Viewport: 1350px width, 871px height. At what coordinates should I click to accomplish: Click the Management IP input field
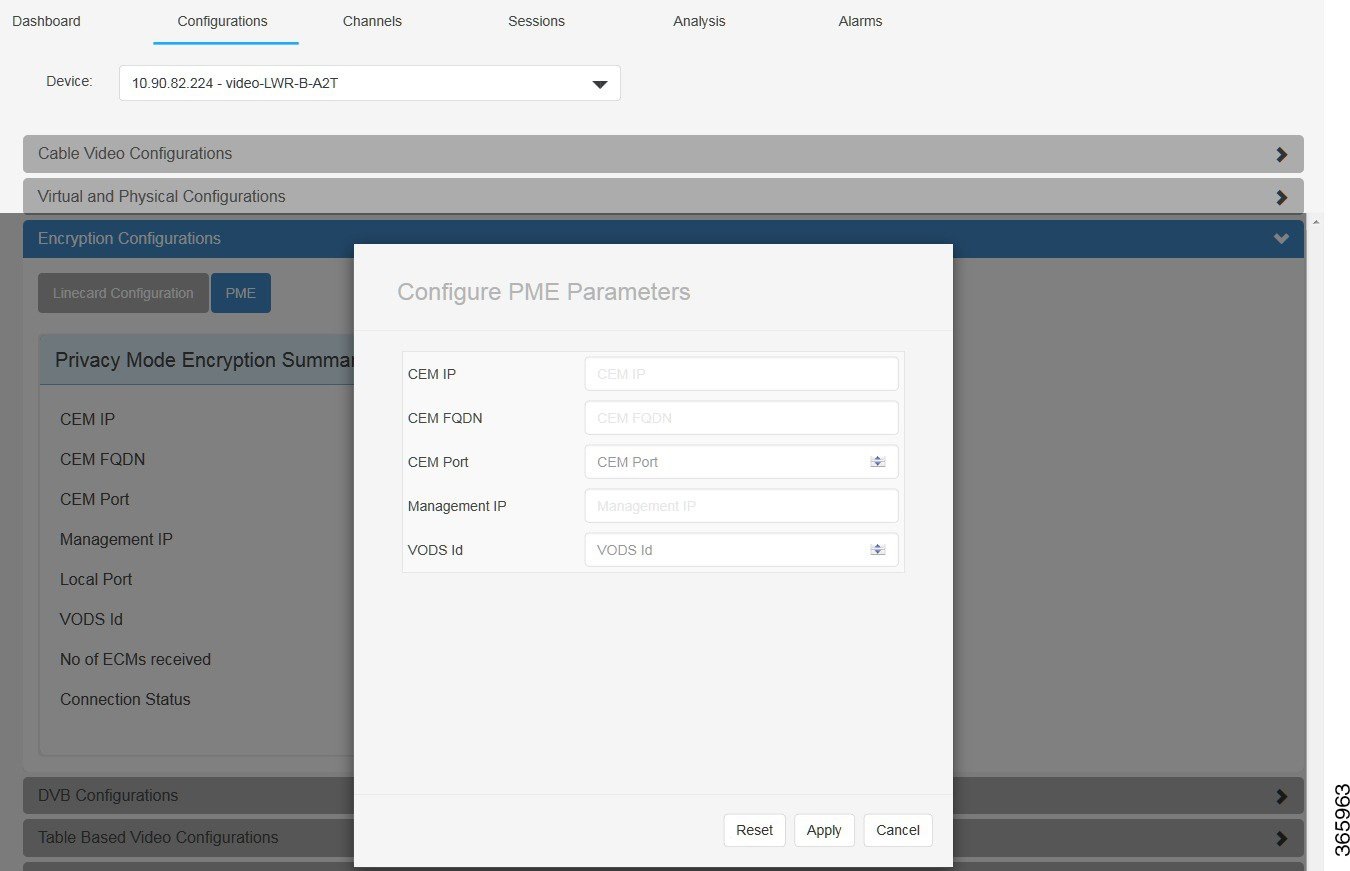(x=740, y=506)
